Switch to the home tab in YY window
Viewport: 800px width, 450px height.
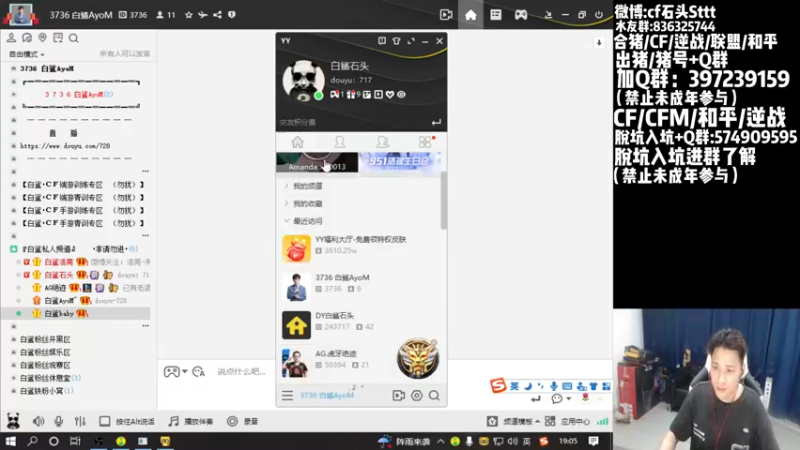[297, 142]
